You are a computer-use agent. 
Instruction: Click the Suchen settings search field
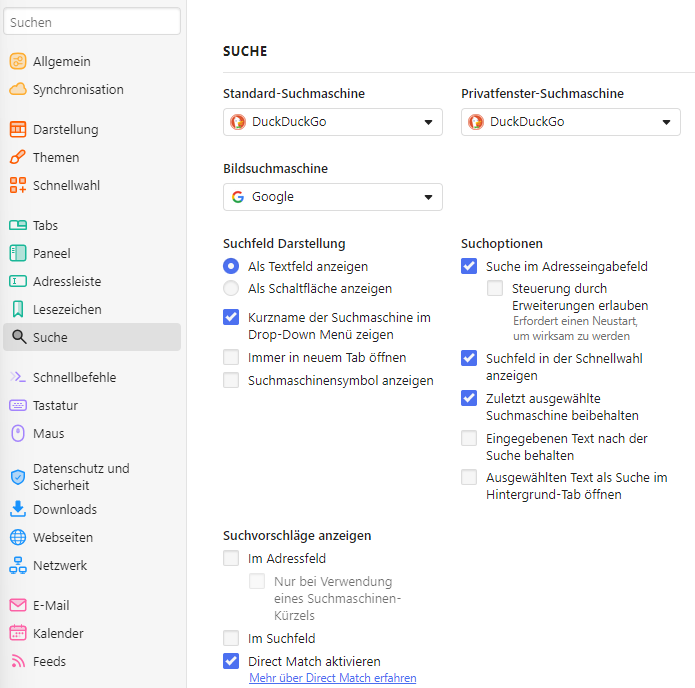pos(92,22)
